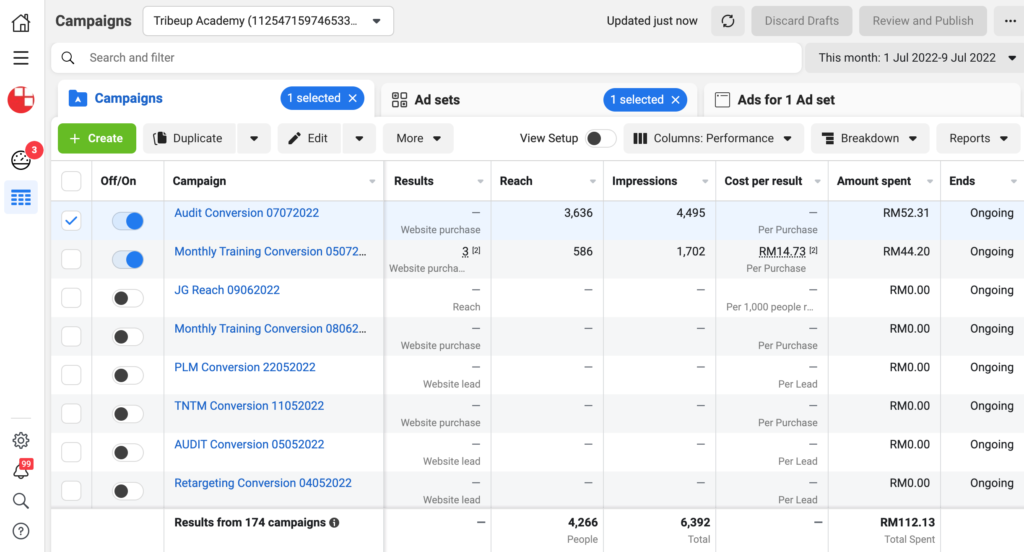Sort by the Results column header
The image size is (1024, 552).
coord(413,181)
